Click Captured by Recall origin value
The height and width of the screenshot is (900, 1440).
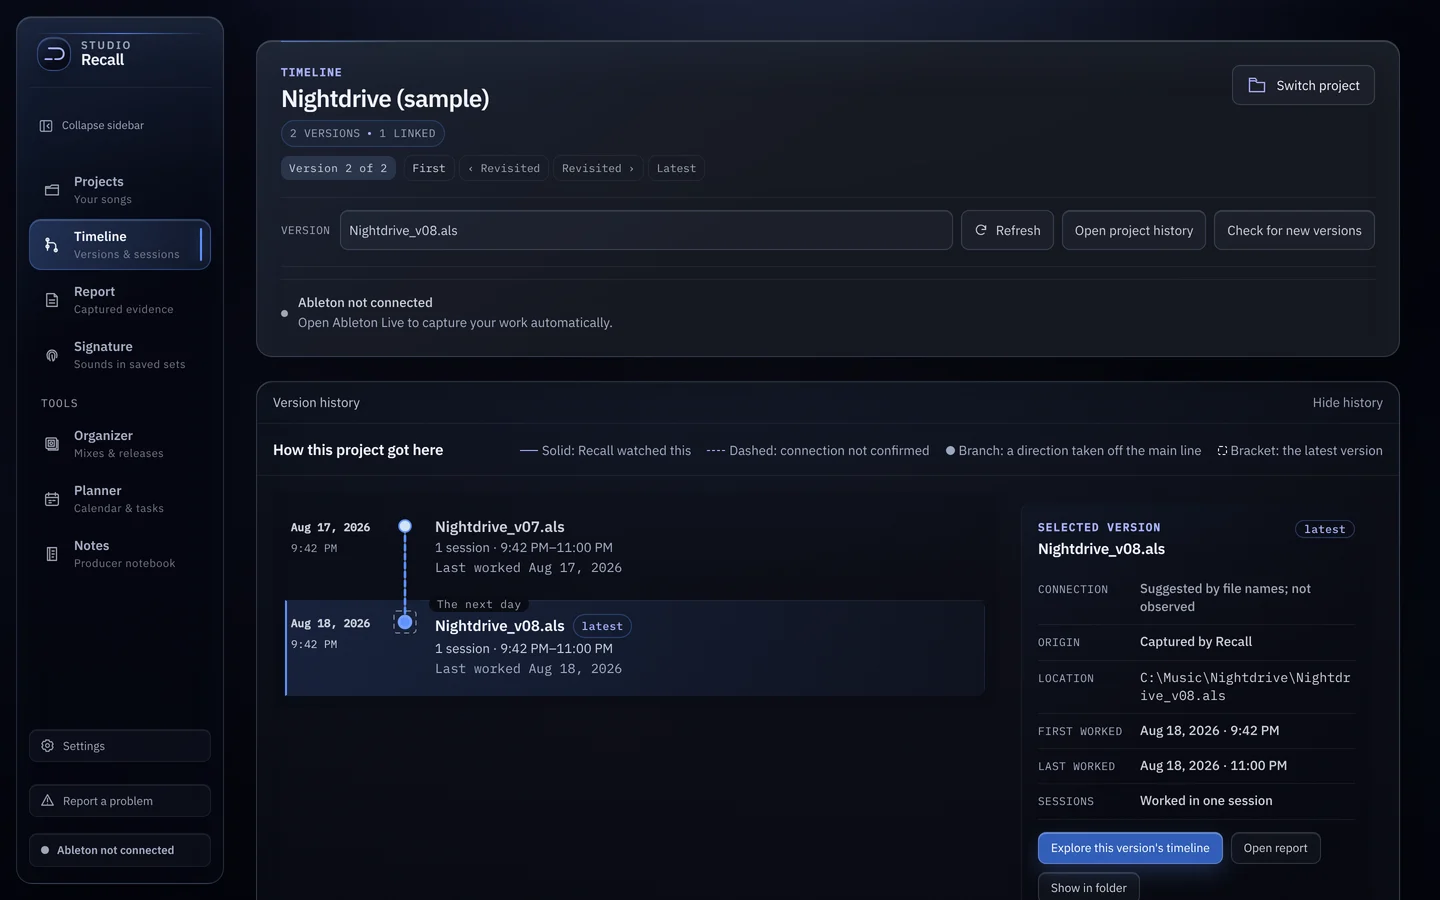pyautogui.click(x=1196, y=642)
